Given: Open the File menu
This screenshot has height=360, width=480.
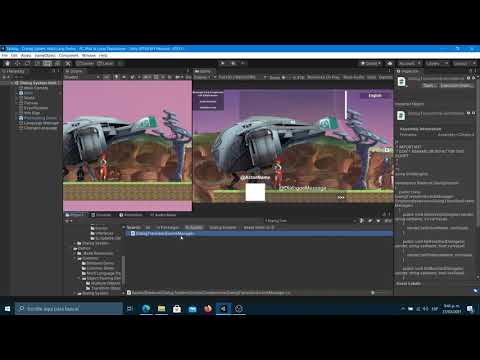Looking at the screenshot, I should [x=5, y=55].
